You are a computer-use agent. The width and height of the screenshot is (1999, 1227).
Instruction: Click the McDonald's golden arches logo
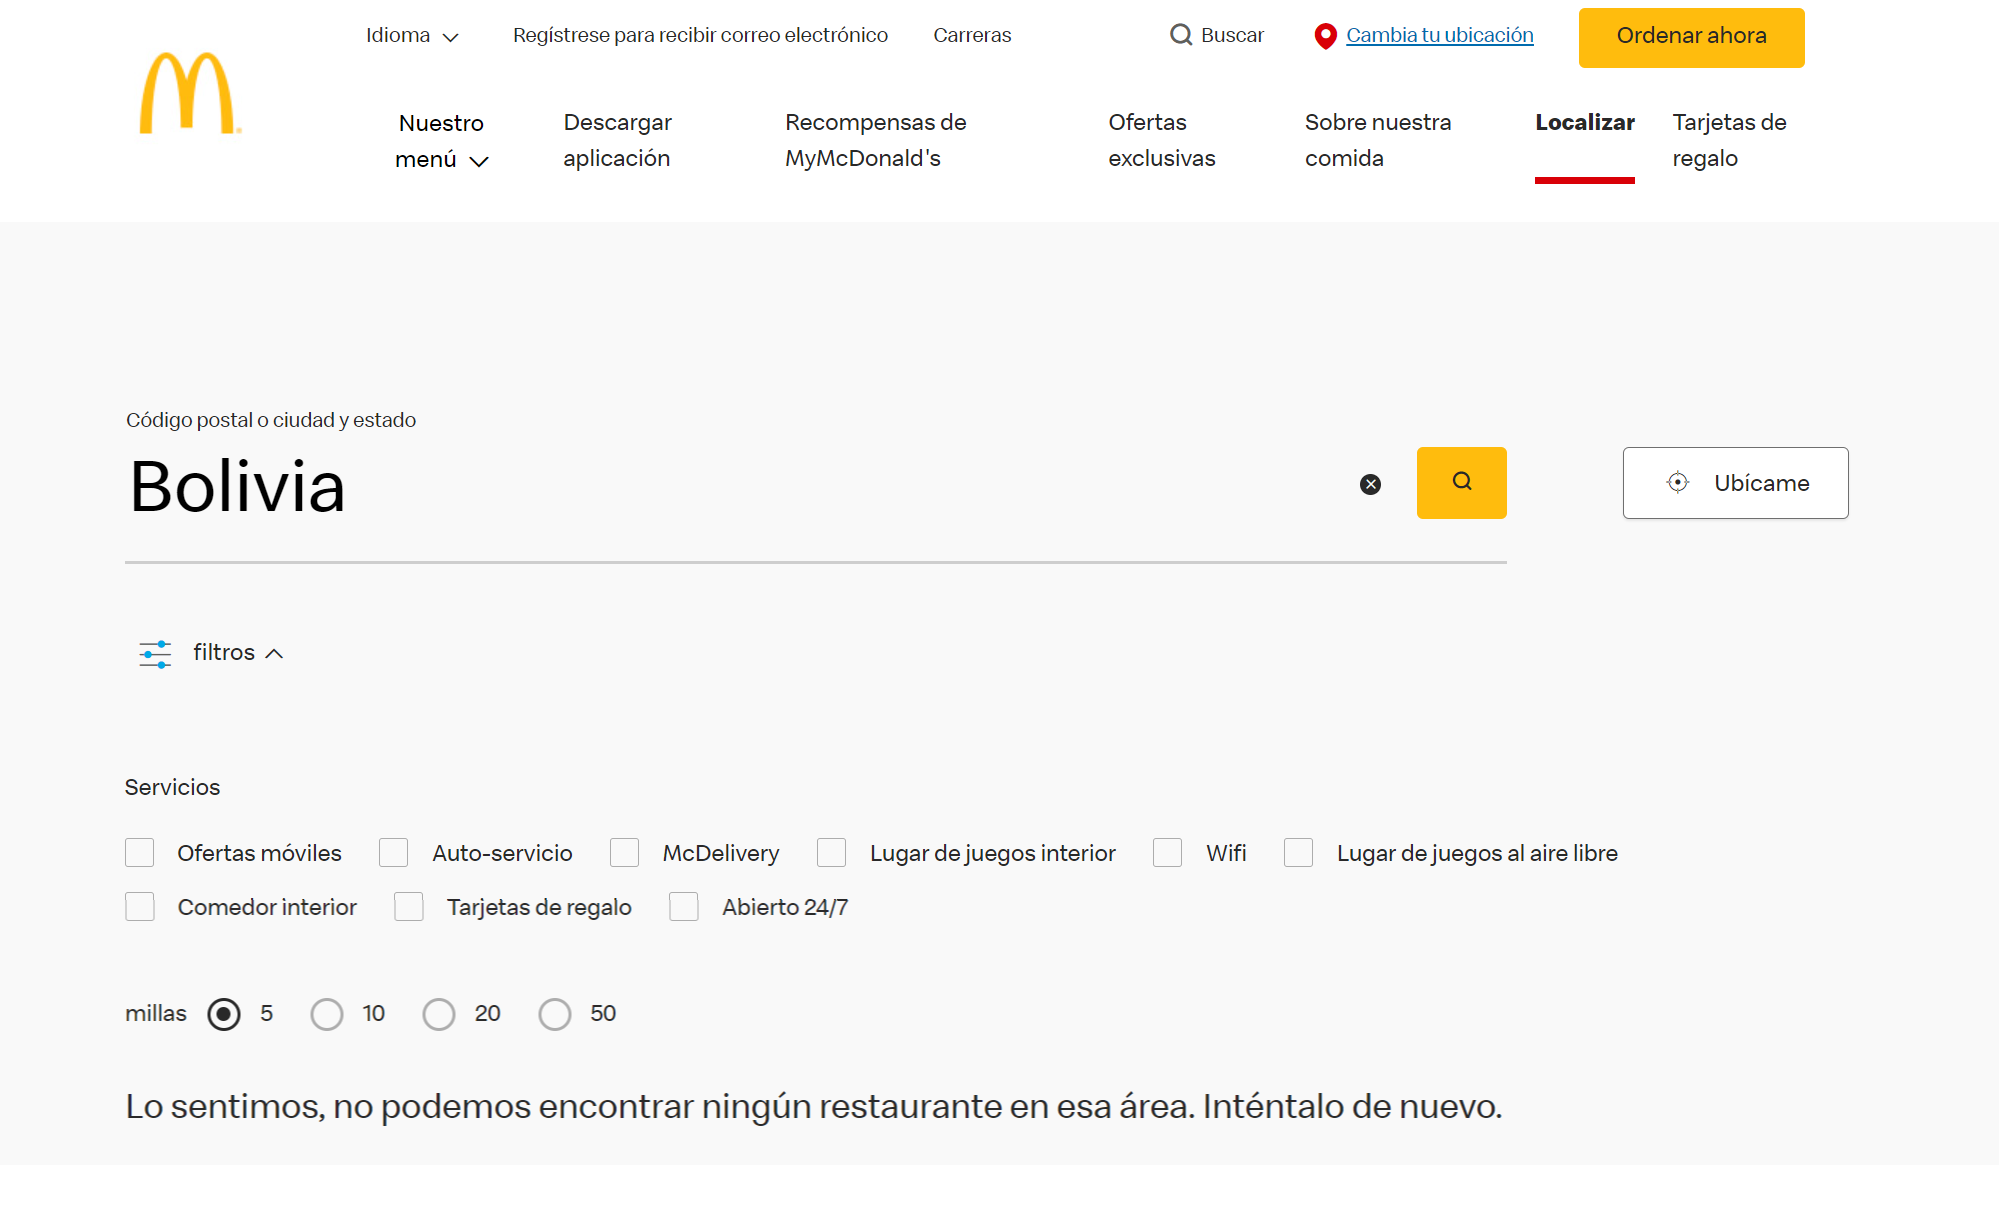[x=190, y=93]
